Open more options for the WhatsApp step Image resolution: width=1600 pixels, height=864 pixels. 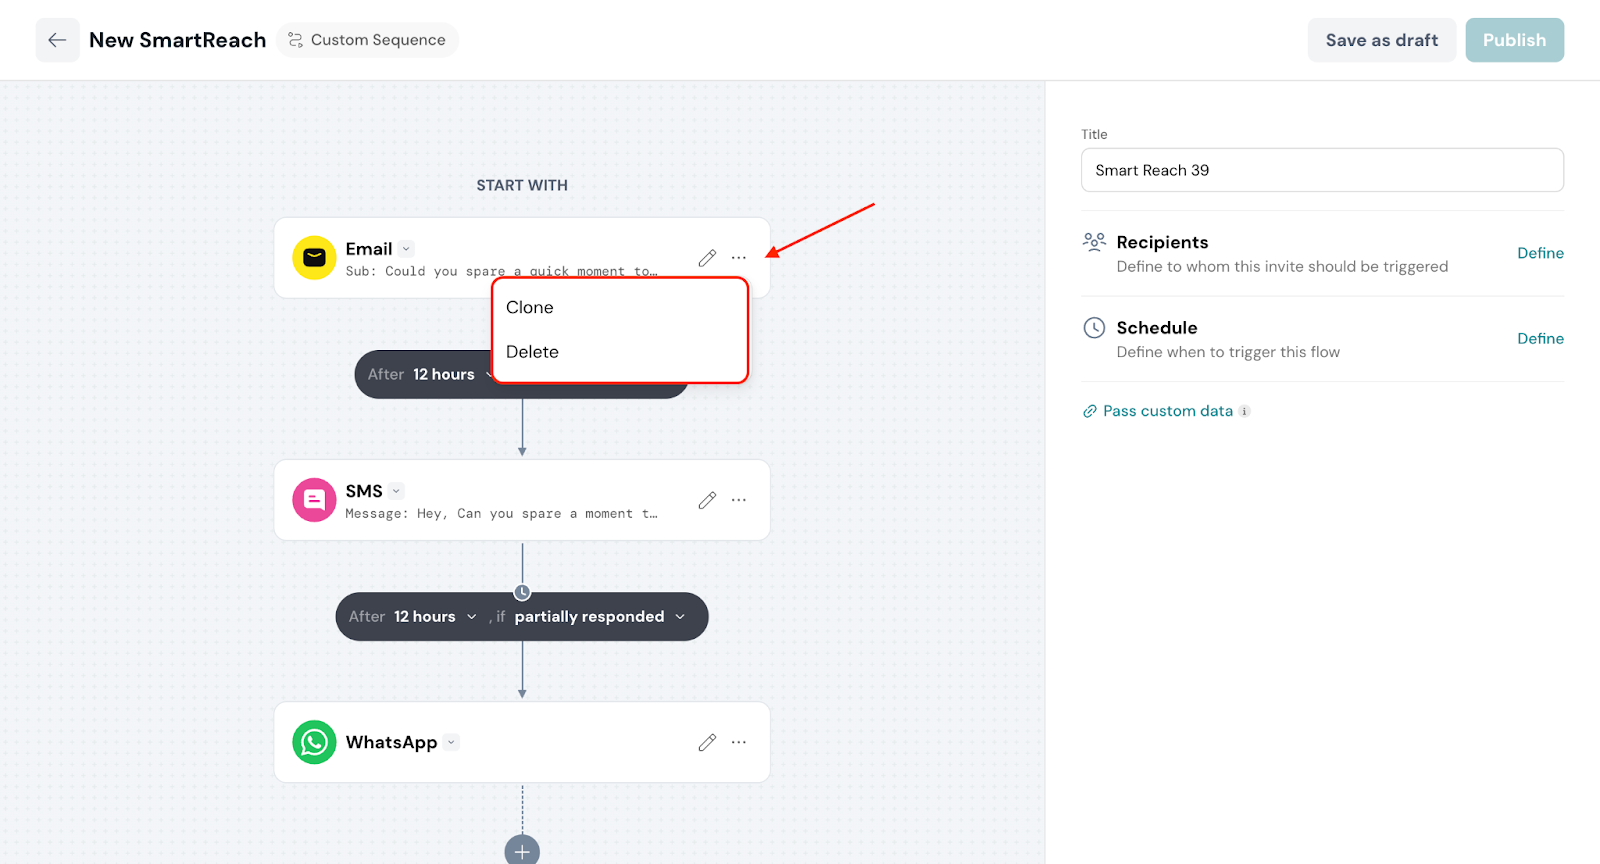point(739,742)
